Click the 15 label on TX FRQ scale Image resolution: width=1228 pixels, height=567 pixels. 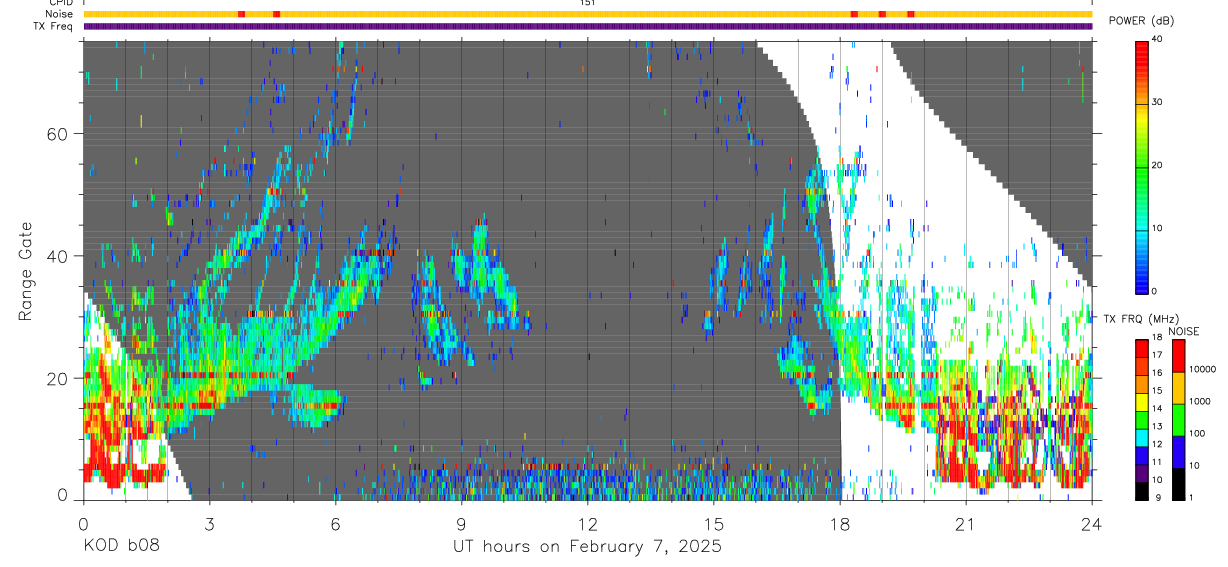pyautogui.click(x=1156, y=391)
